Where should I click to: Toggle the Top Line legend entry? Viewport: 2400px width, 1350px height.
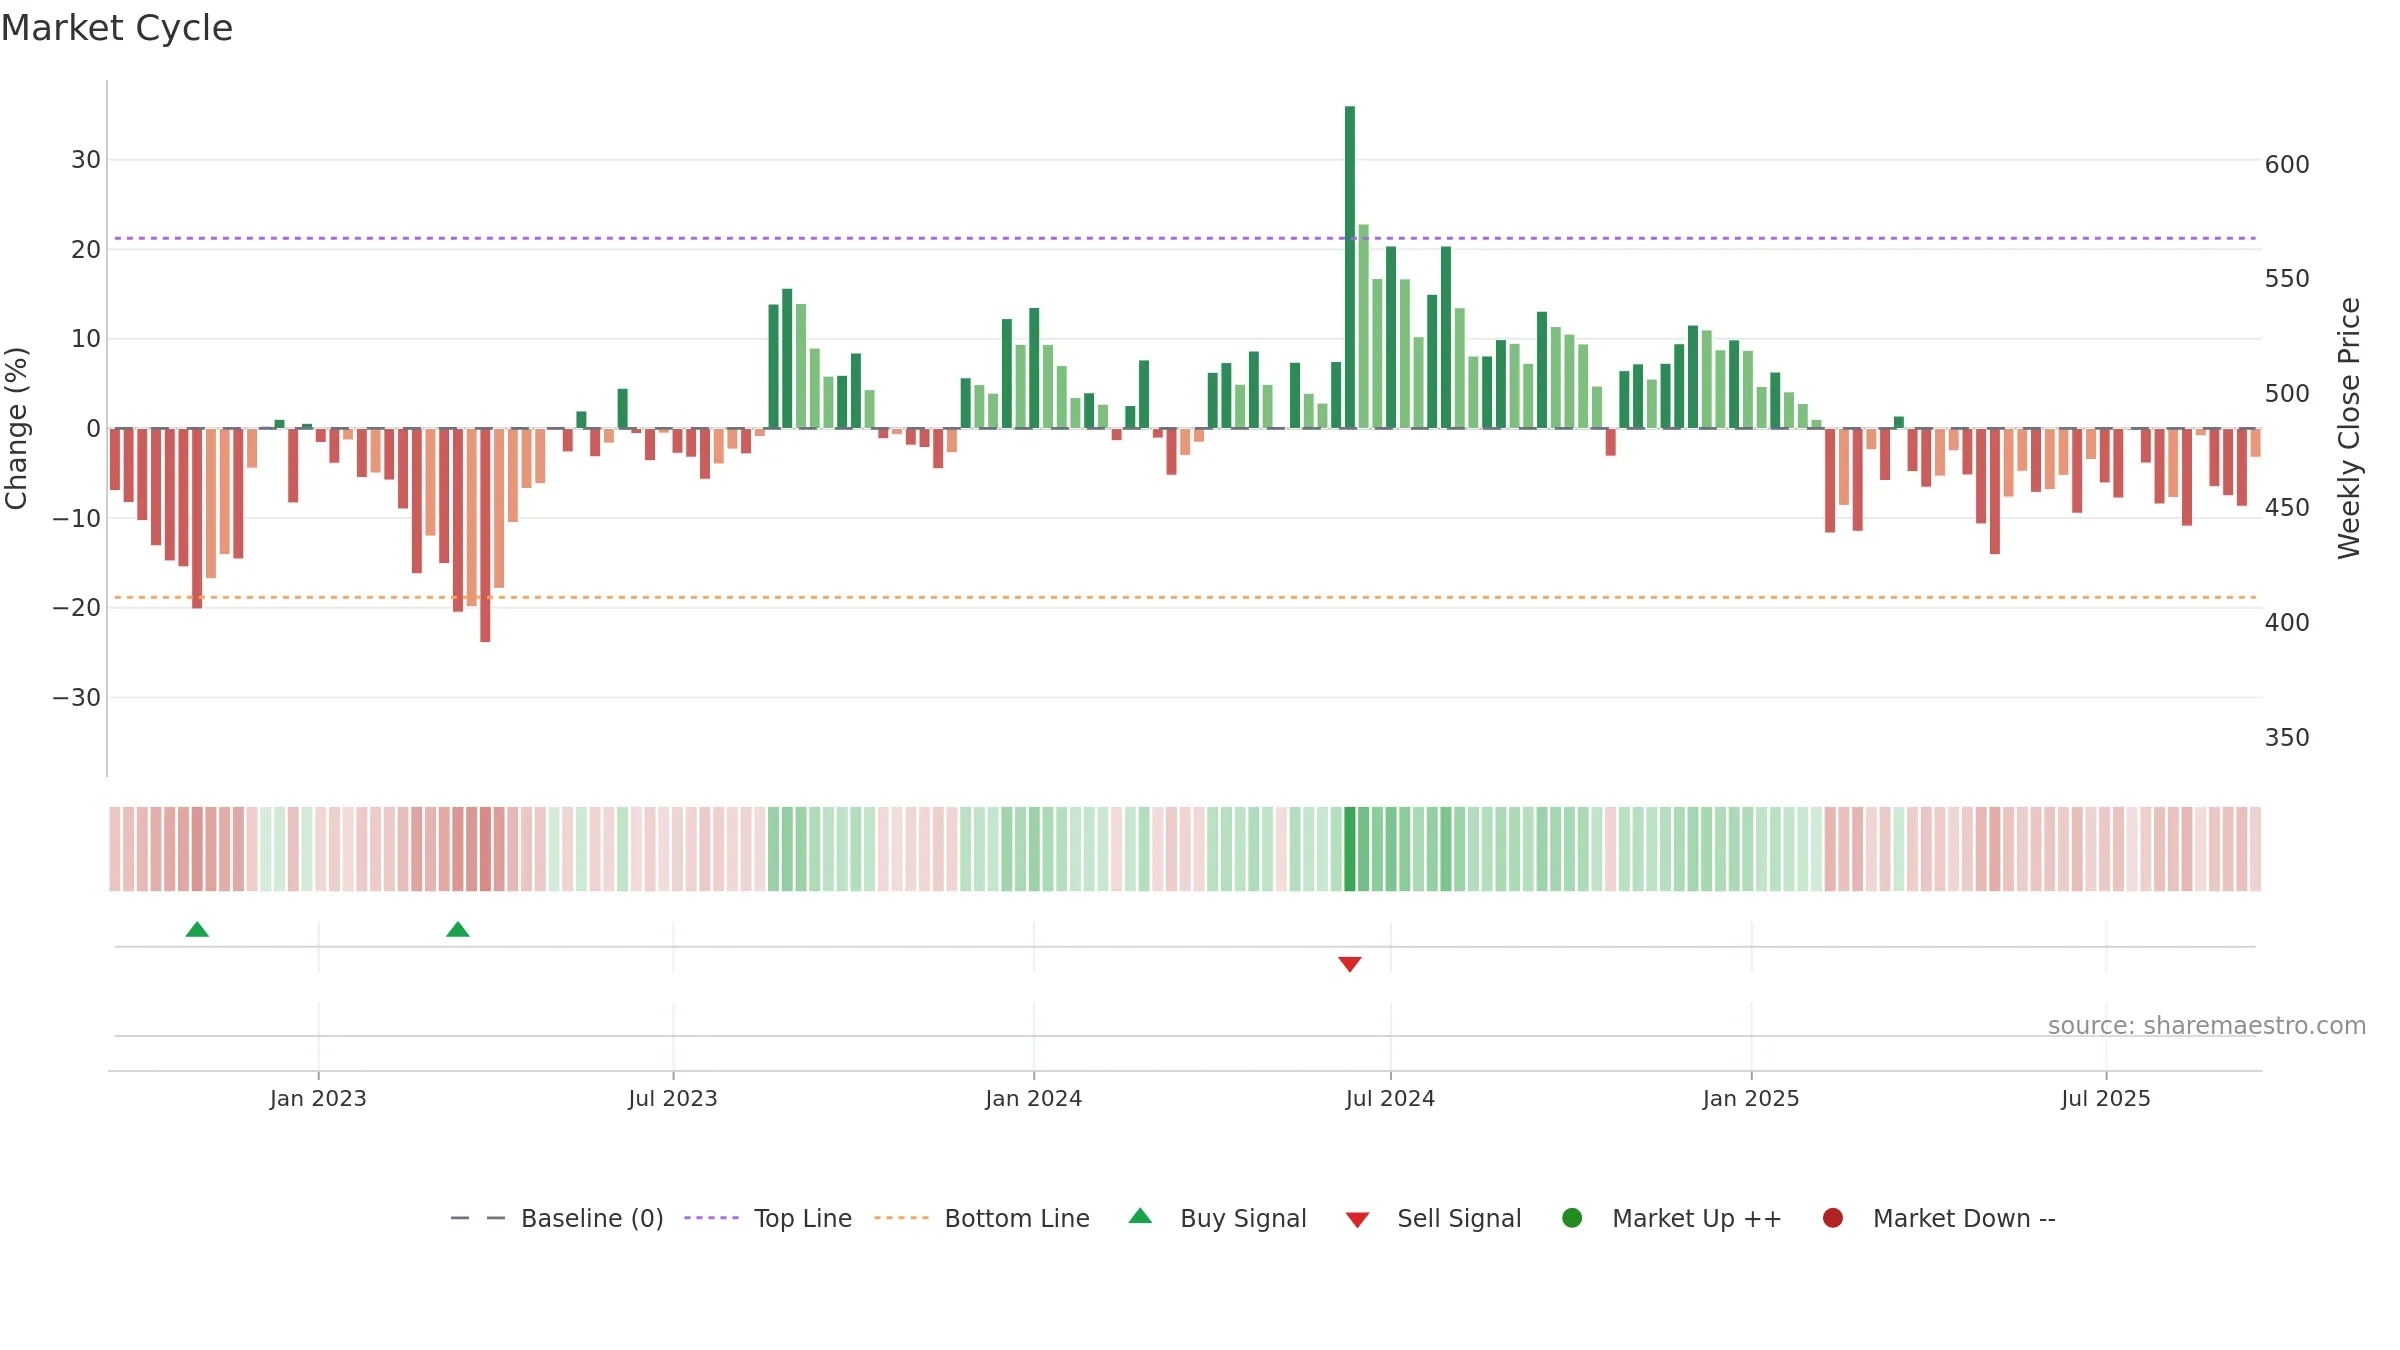768,1218
